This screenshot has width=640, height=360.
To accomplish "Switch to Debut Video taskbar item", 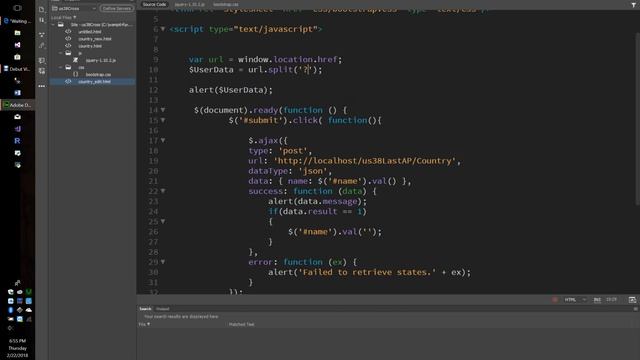I will [17, 69].
